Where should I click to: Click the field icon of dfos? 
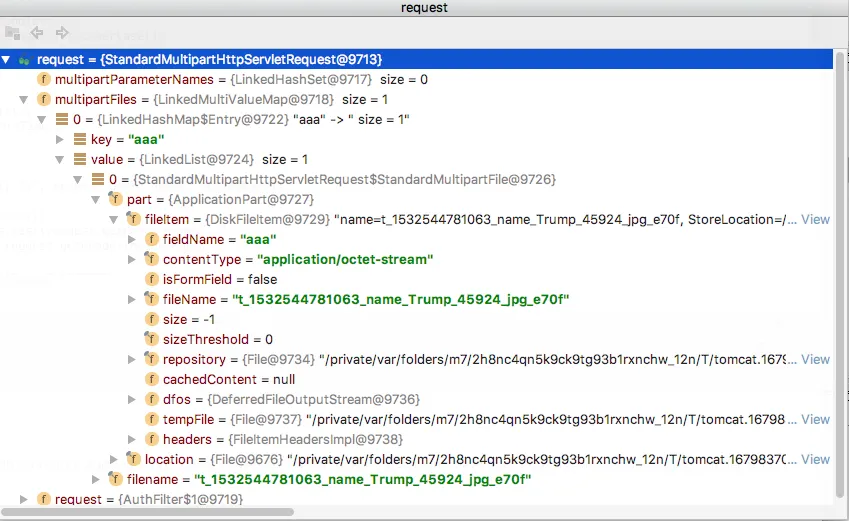click(152, 399)
